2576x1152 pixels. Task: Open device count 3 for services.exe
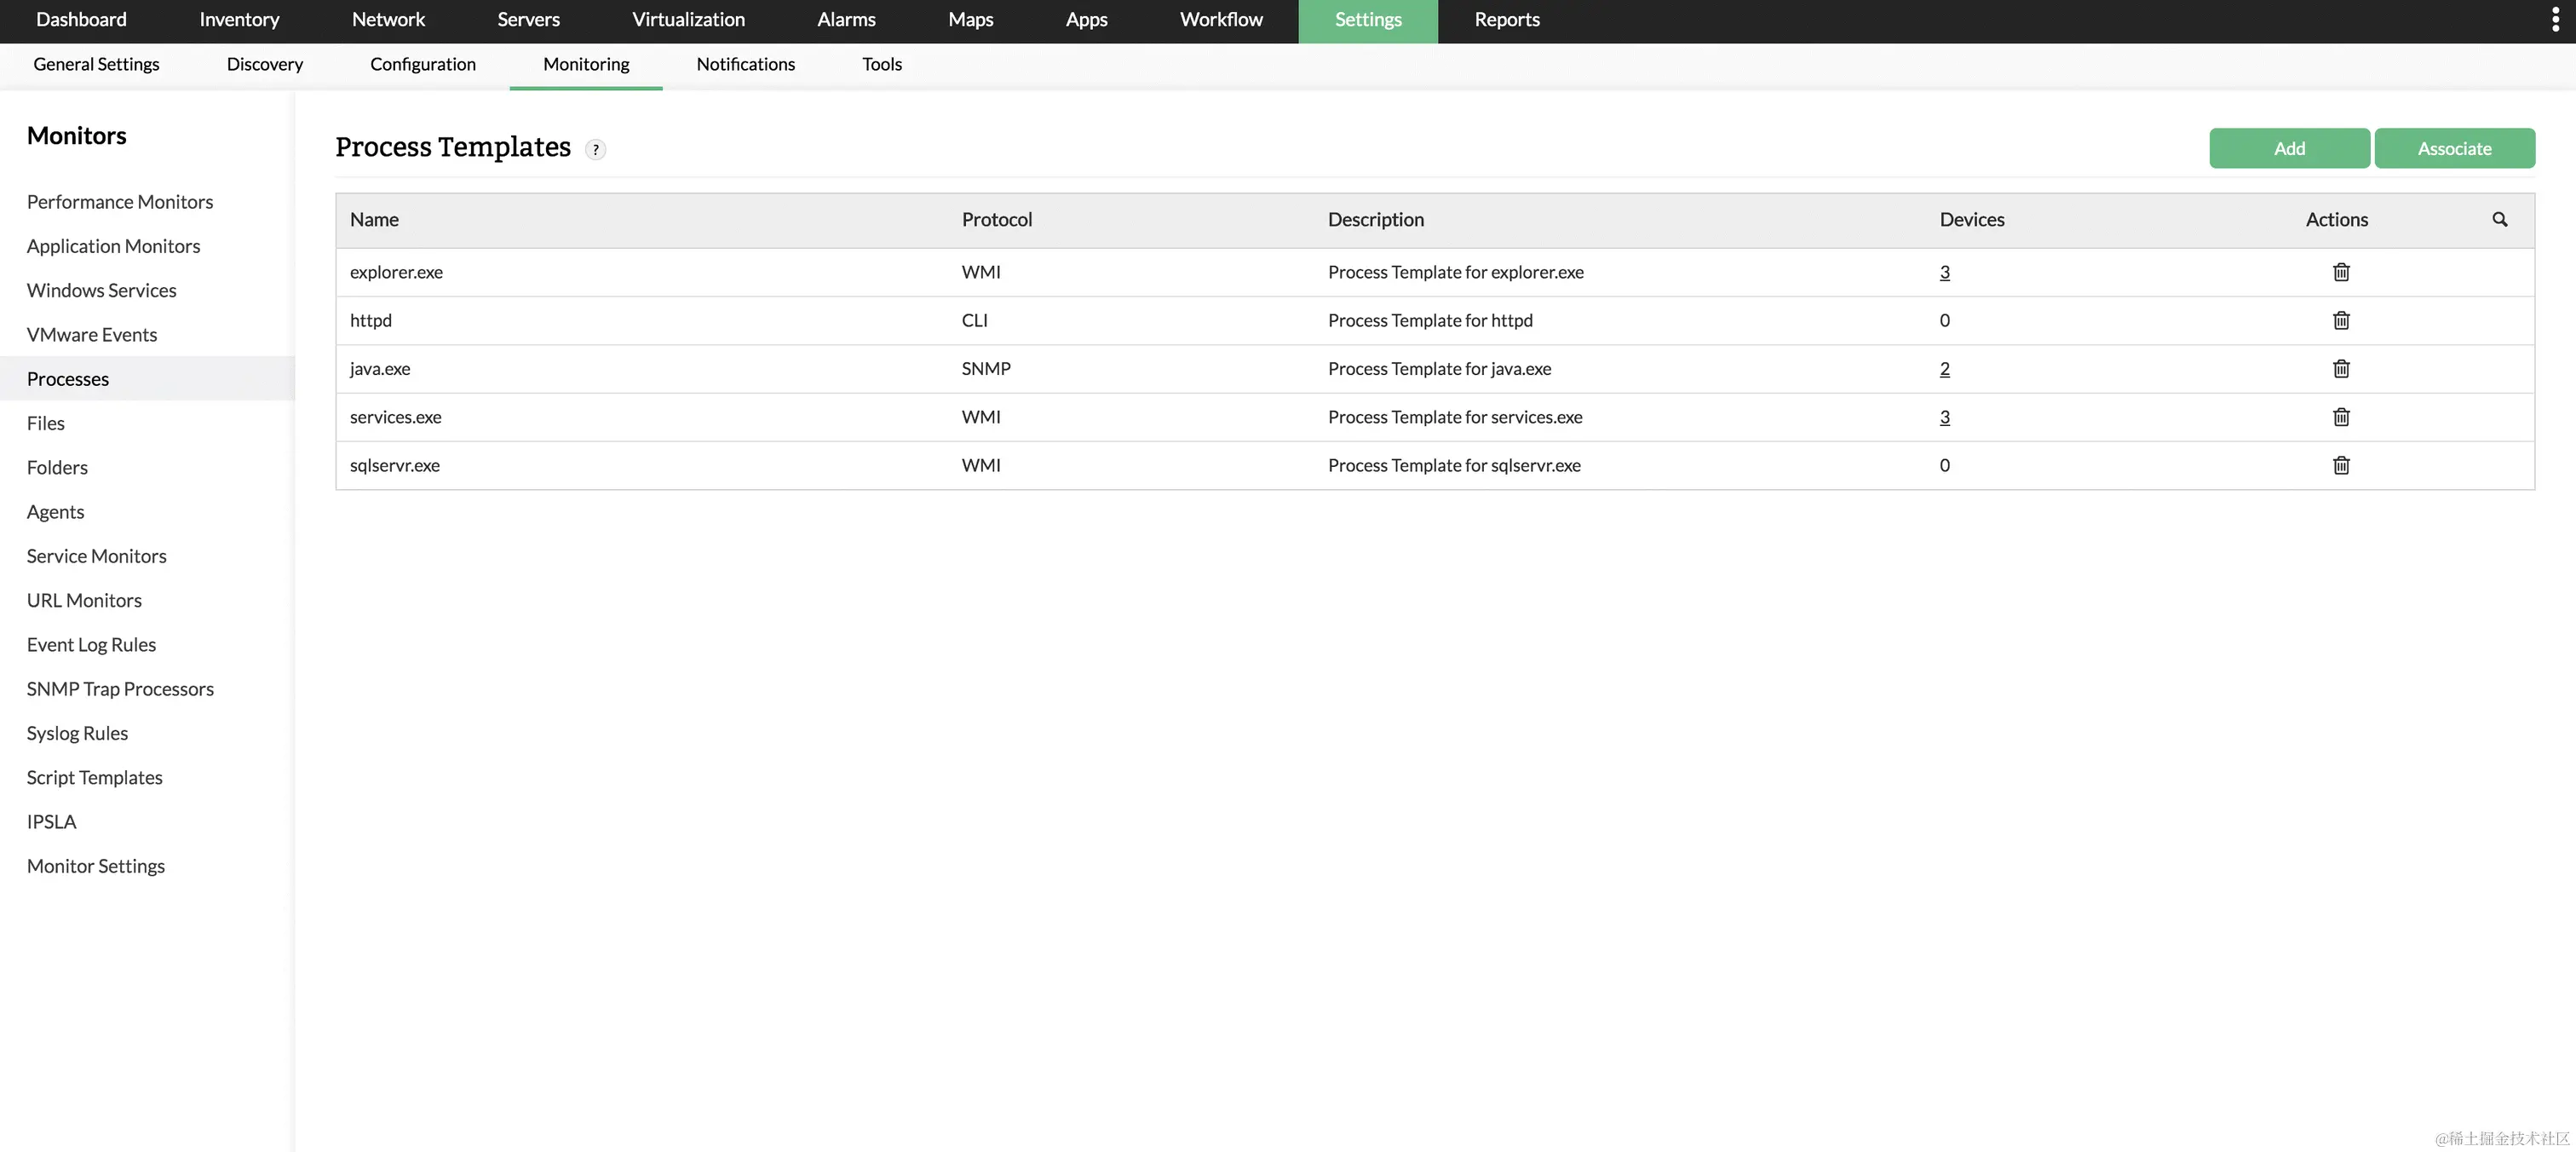click(1944, 417)
